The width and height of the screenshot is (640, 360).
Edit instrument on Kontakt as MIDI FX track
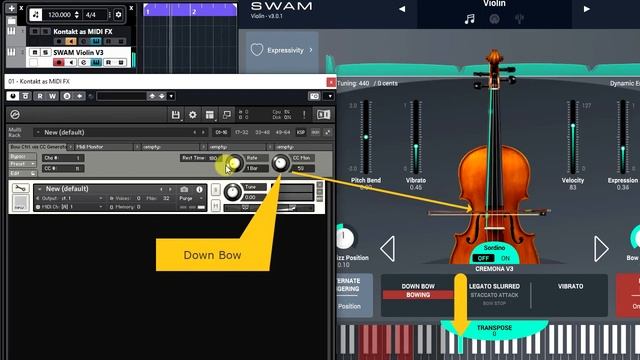tap(96, 41)
